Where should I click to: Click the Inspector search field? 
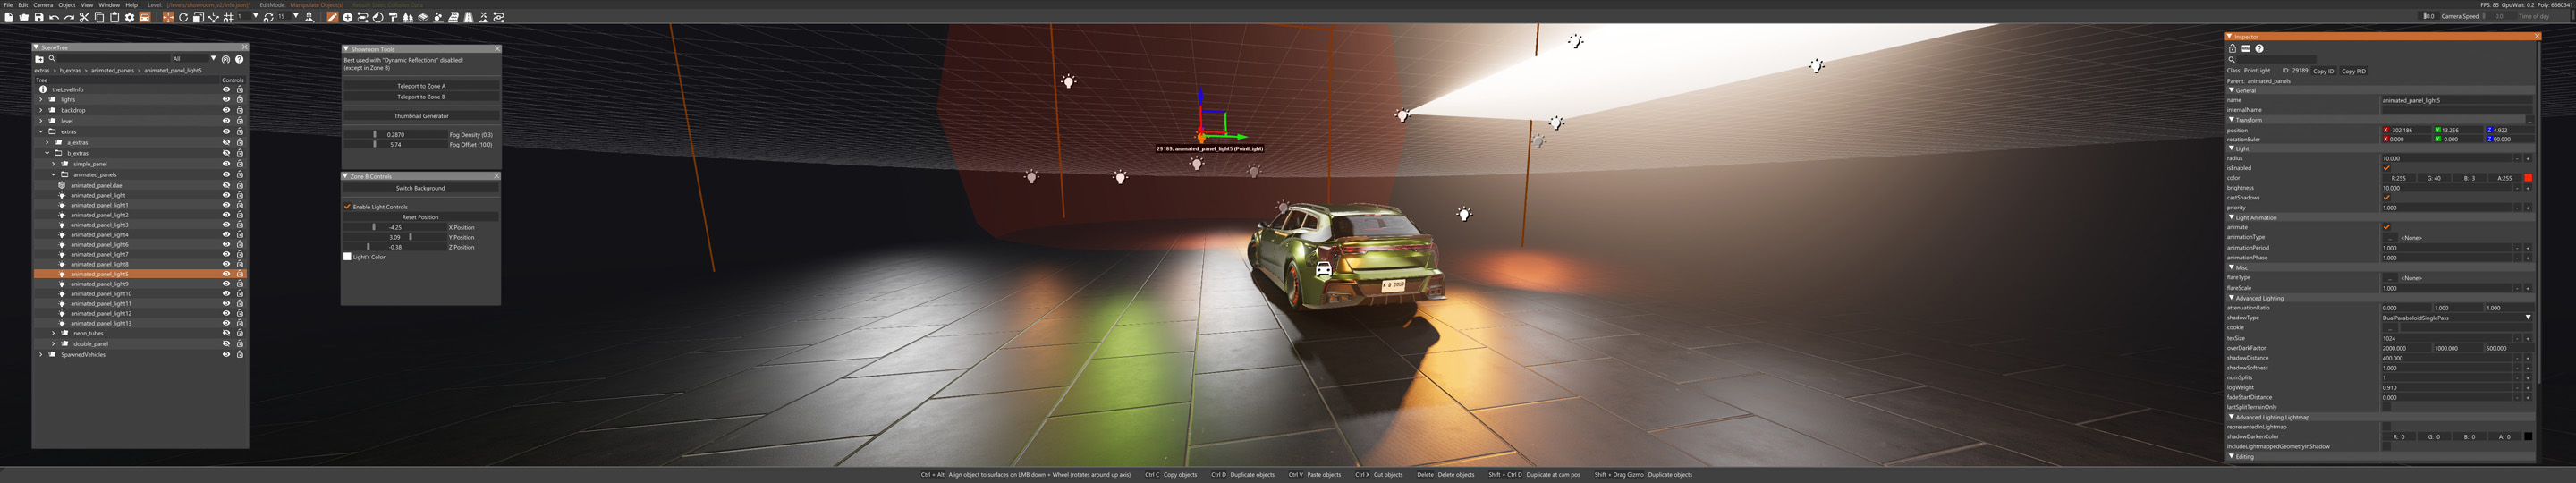click(2277, 60)
